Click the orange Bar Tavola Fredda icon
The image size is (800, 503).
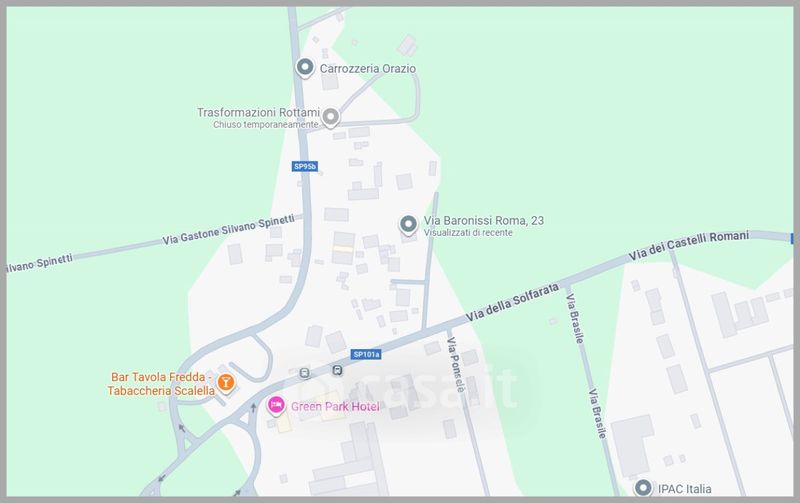(226, 383)
